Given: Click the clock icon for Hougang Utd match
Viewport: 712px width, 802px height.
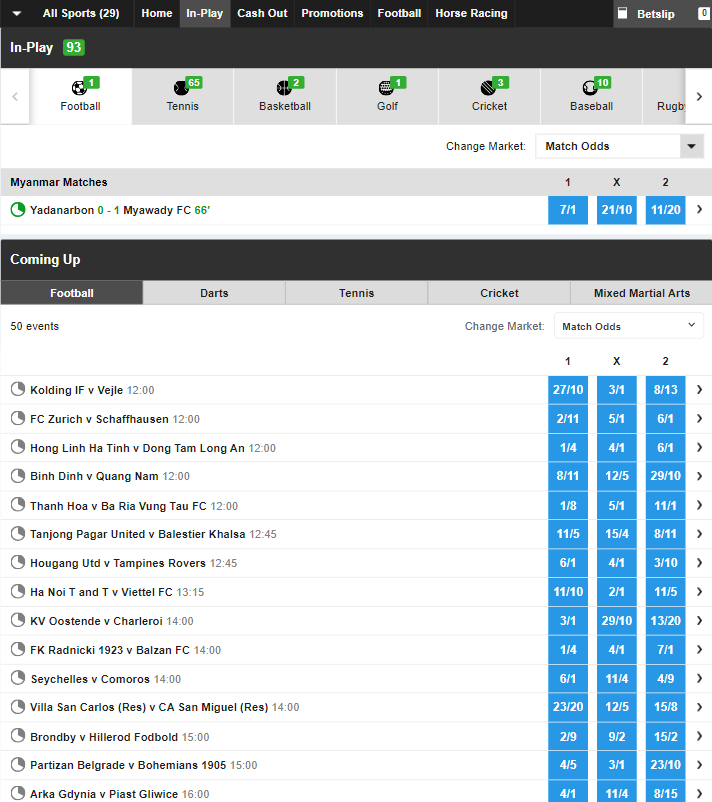Looking at the screenshot, I should (18, 563).
